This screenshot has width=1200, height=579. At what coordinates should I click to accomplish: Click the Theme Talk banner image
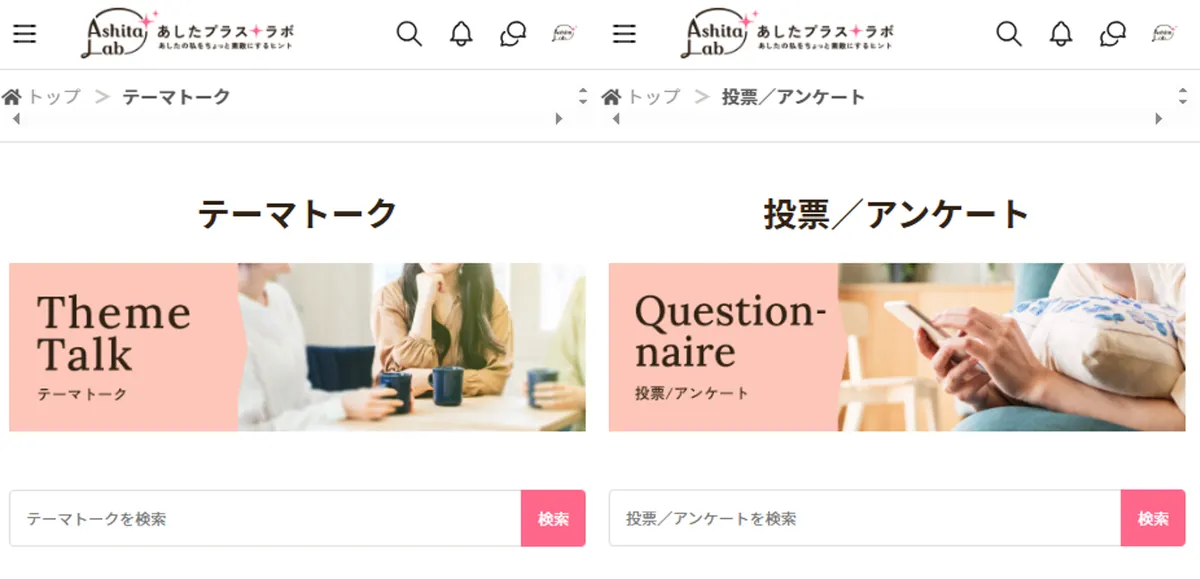(x=297, y=347)
